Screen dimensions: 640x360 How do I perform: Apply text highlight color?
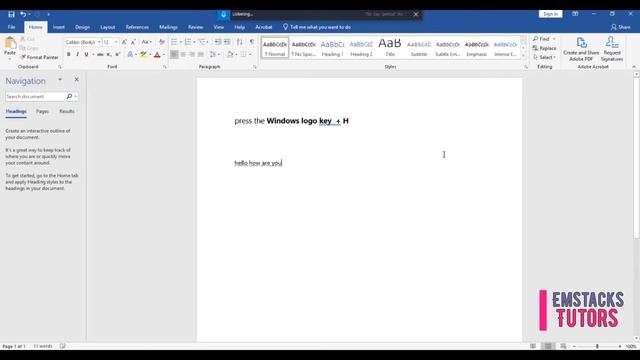click(143, 54)
